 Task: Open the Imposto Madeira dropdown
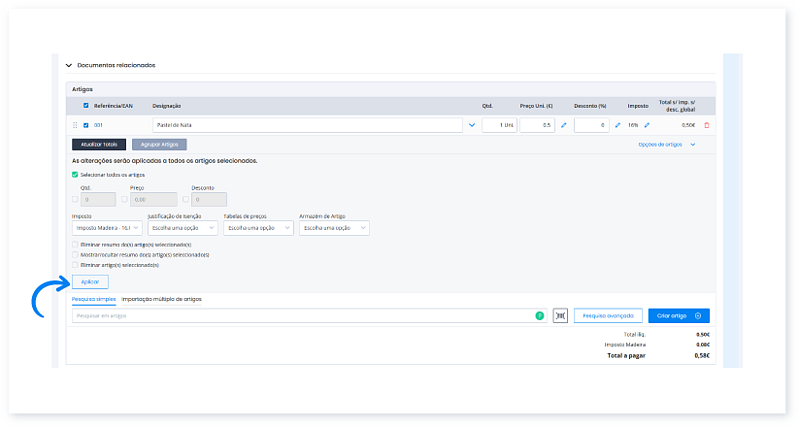[105, 228]
